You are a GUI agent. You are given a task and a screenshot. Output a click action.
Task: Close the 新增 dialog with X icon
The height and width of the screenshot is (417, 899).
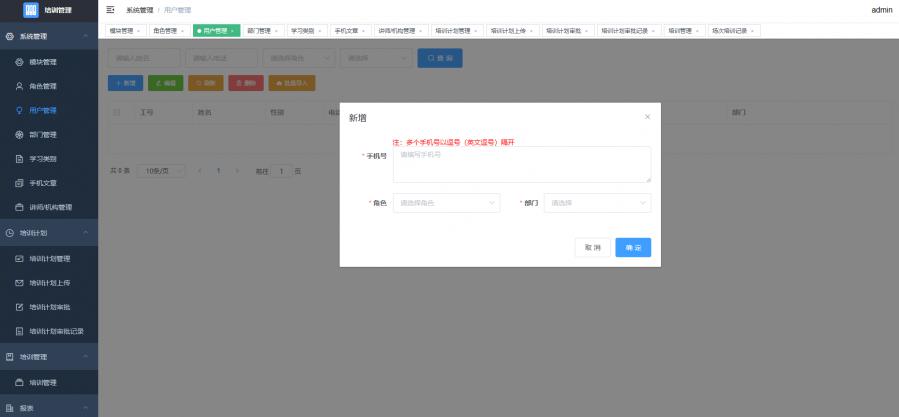[647, 117]
